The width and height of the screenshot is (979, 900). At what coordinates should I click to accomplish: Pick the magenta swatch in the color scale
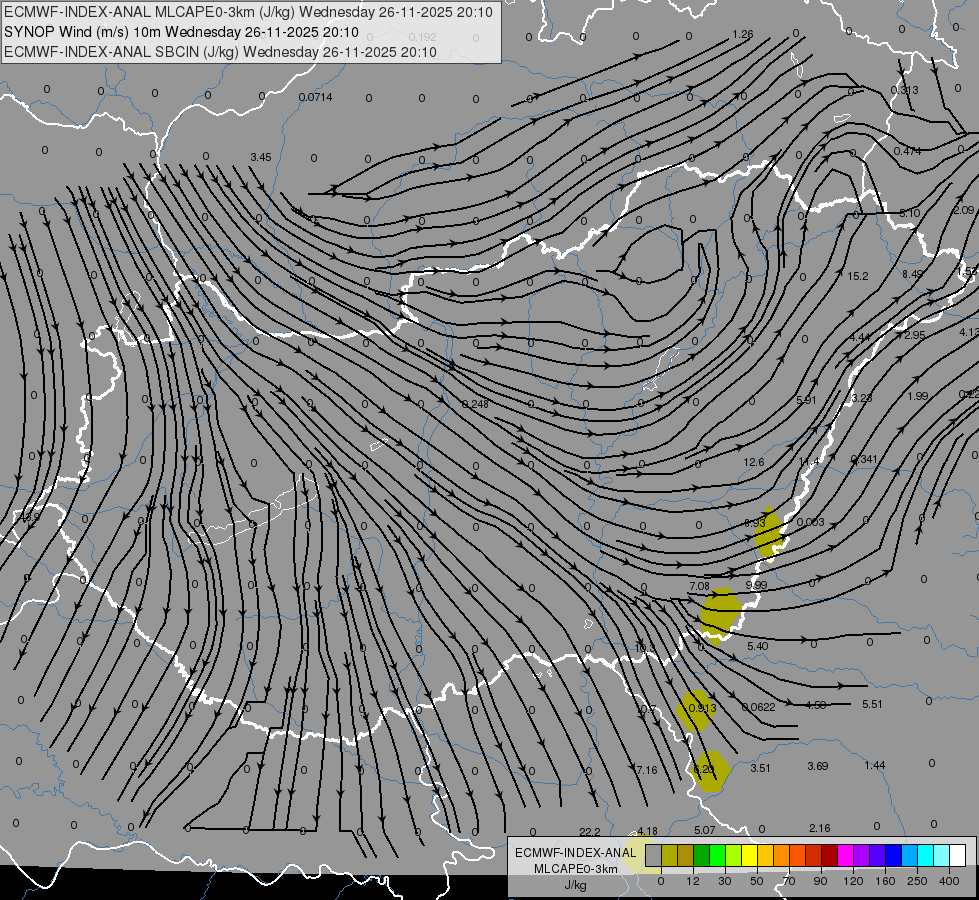[846, 855]
